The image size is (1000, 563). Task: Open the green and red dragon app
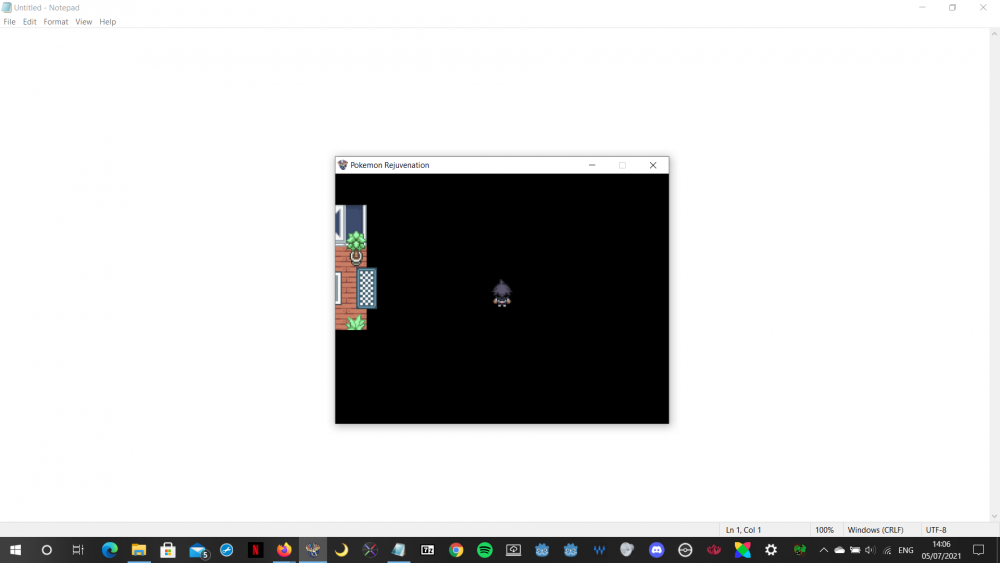coord(800,550)
